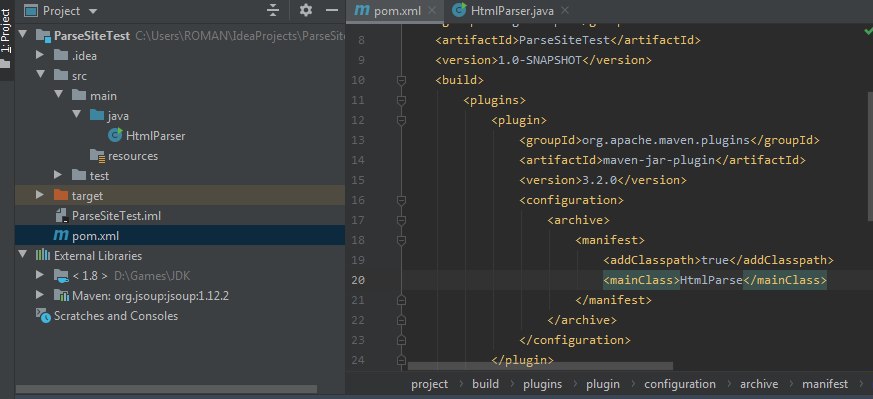Select Scratches and Consoles entry
The height and width of the screenshot is (399, 873).
(x=116, y=316)
